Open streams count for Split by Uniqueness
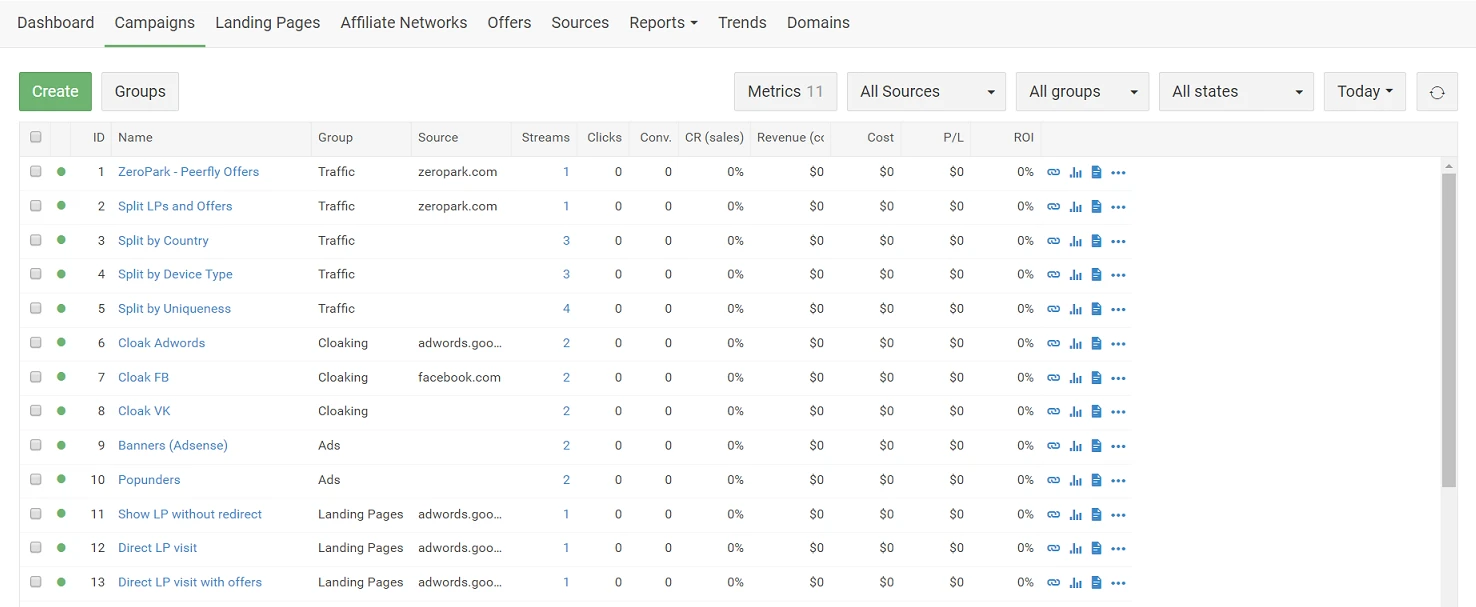 (566, 308)
